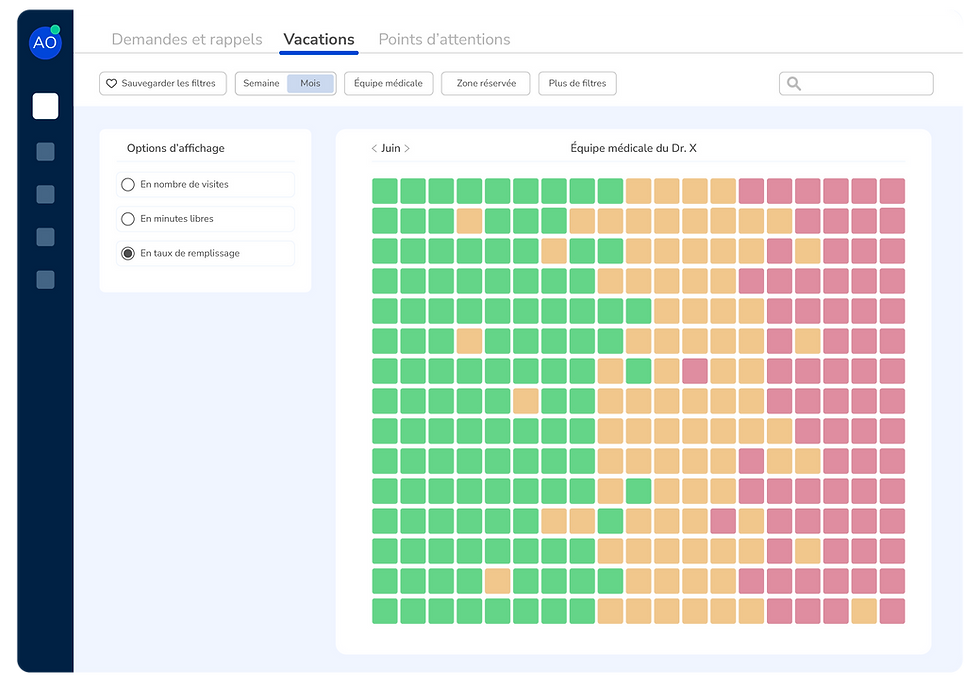This screenshot has height=688, width=980.
Task: Click inside the search field
Action: point(865,84)
